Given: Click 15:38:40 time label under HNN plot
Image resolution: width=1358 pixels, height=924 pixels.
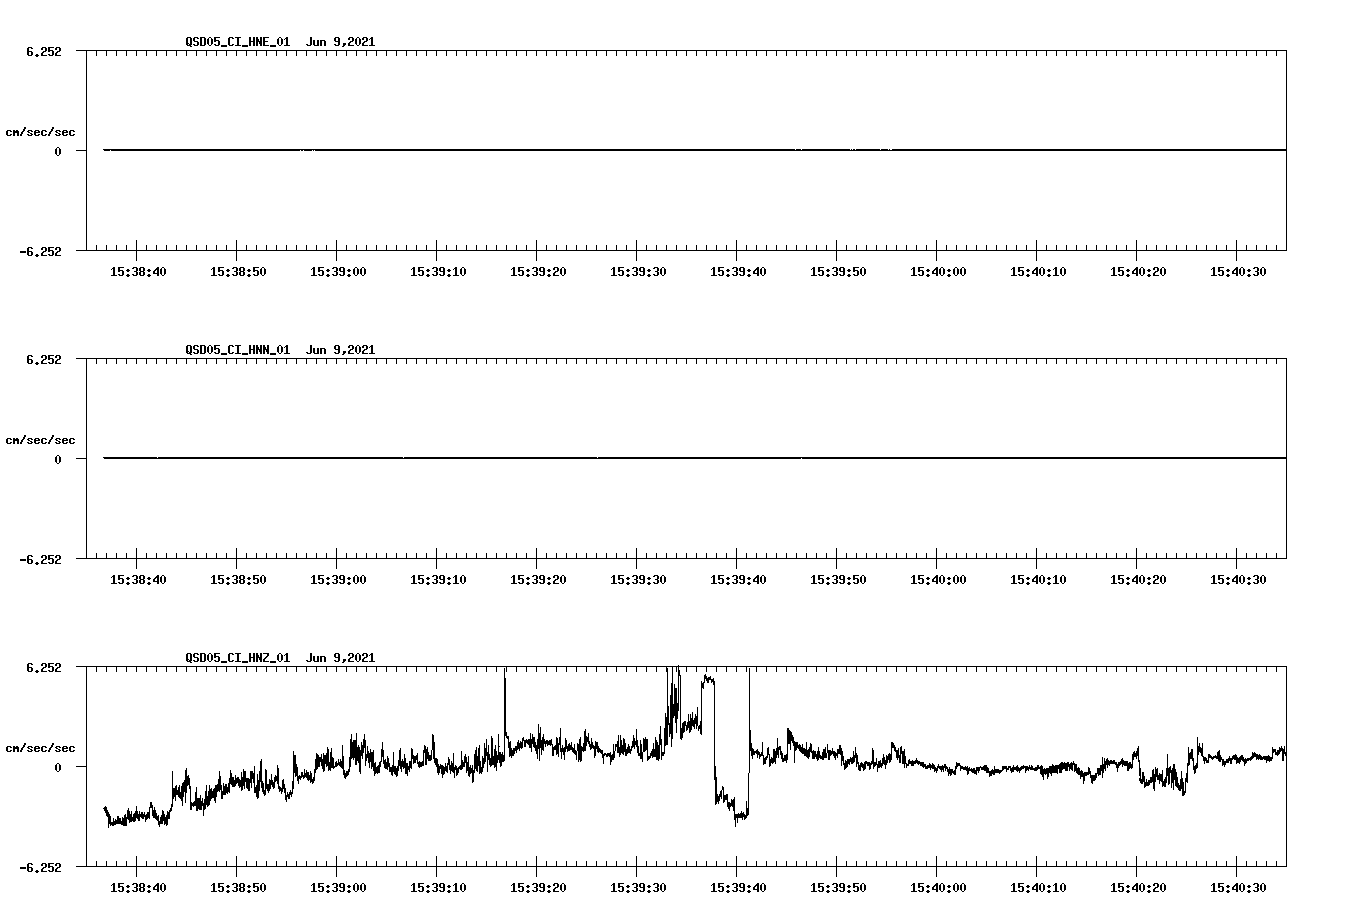Looking at the screenshot, I should (x=138, y=580).
